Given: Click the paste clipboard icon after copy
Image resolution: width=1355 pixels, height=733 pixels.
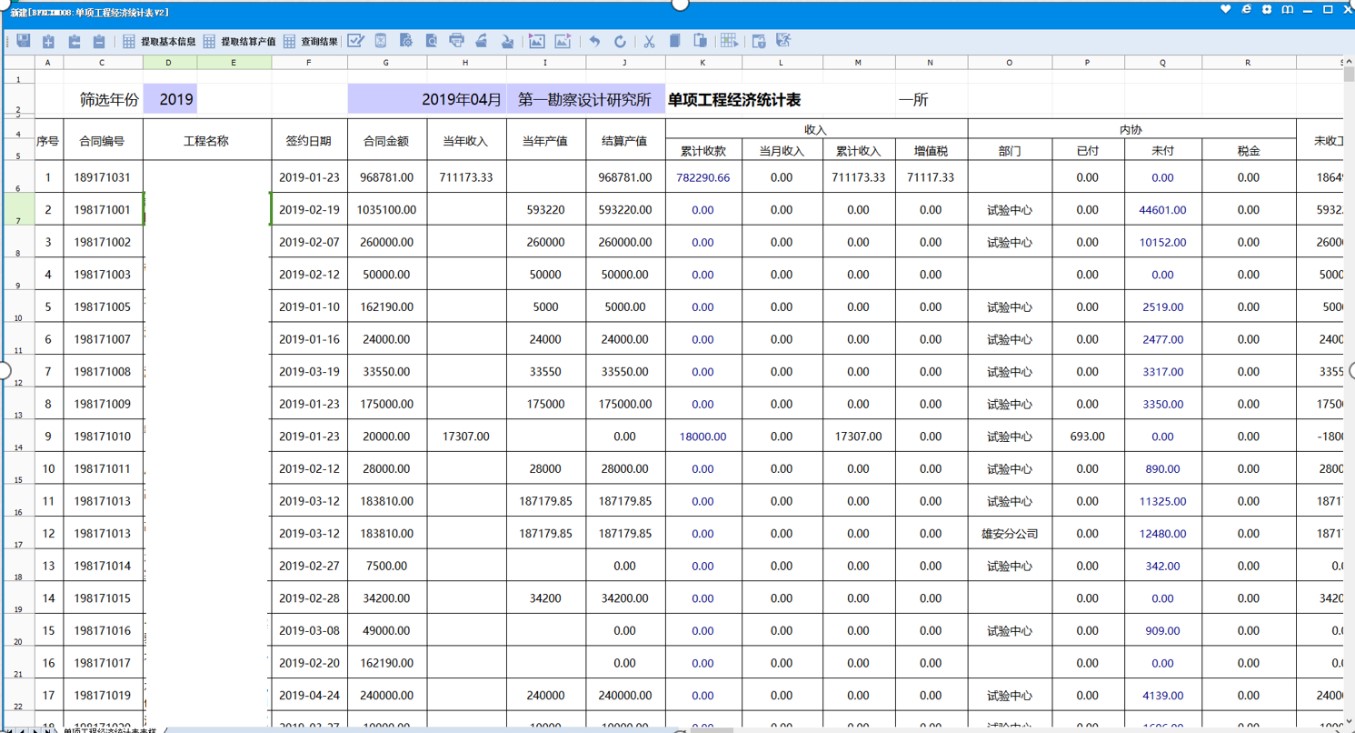Looking at the screenshot, I should [x=700, y=41].
